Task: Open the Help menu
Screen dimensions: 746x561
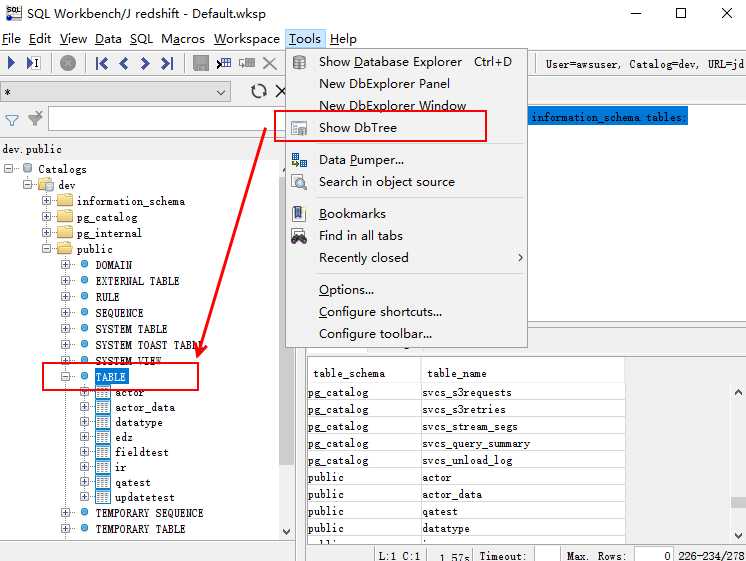Action: (x=343, y=39)
